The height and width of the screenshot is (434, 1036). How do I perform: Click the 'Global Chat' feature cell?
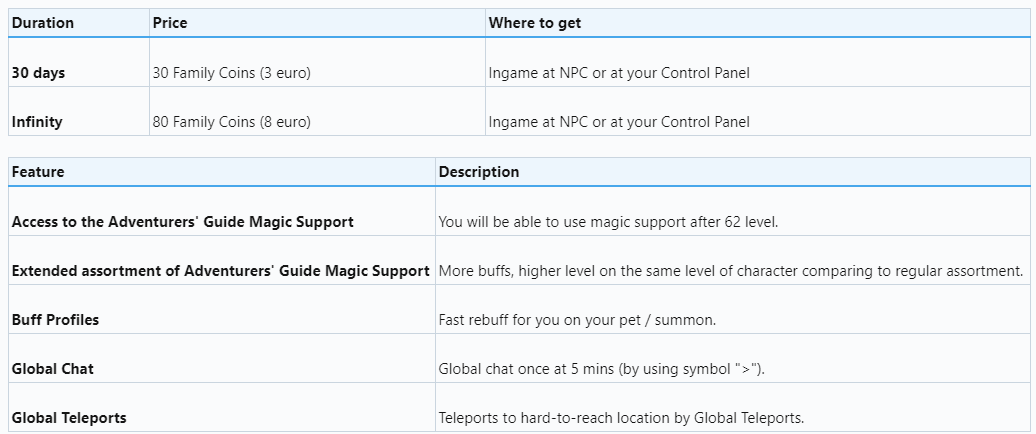53,369
